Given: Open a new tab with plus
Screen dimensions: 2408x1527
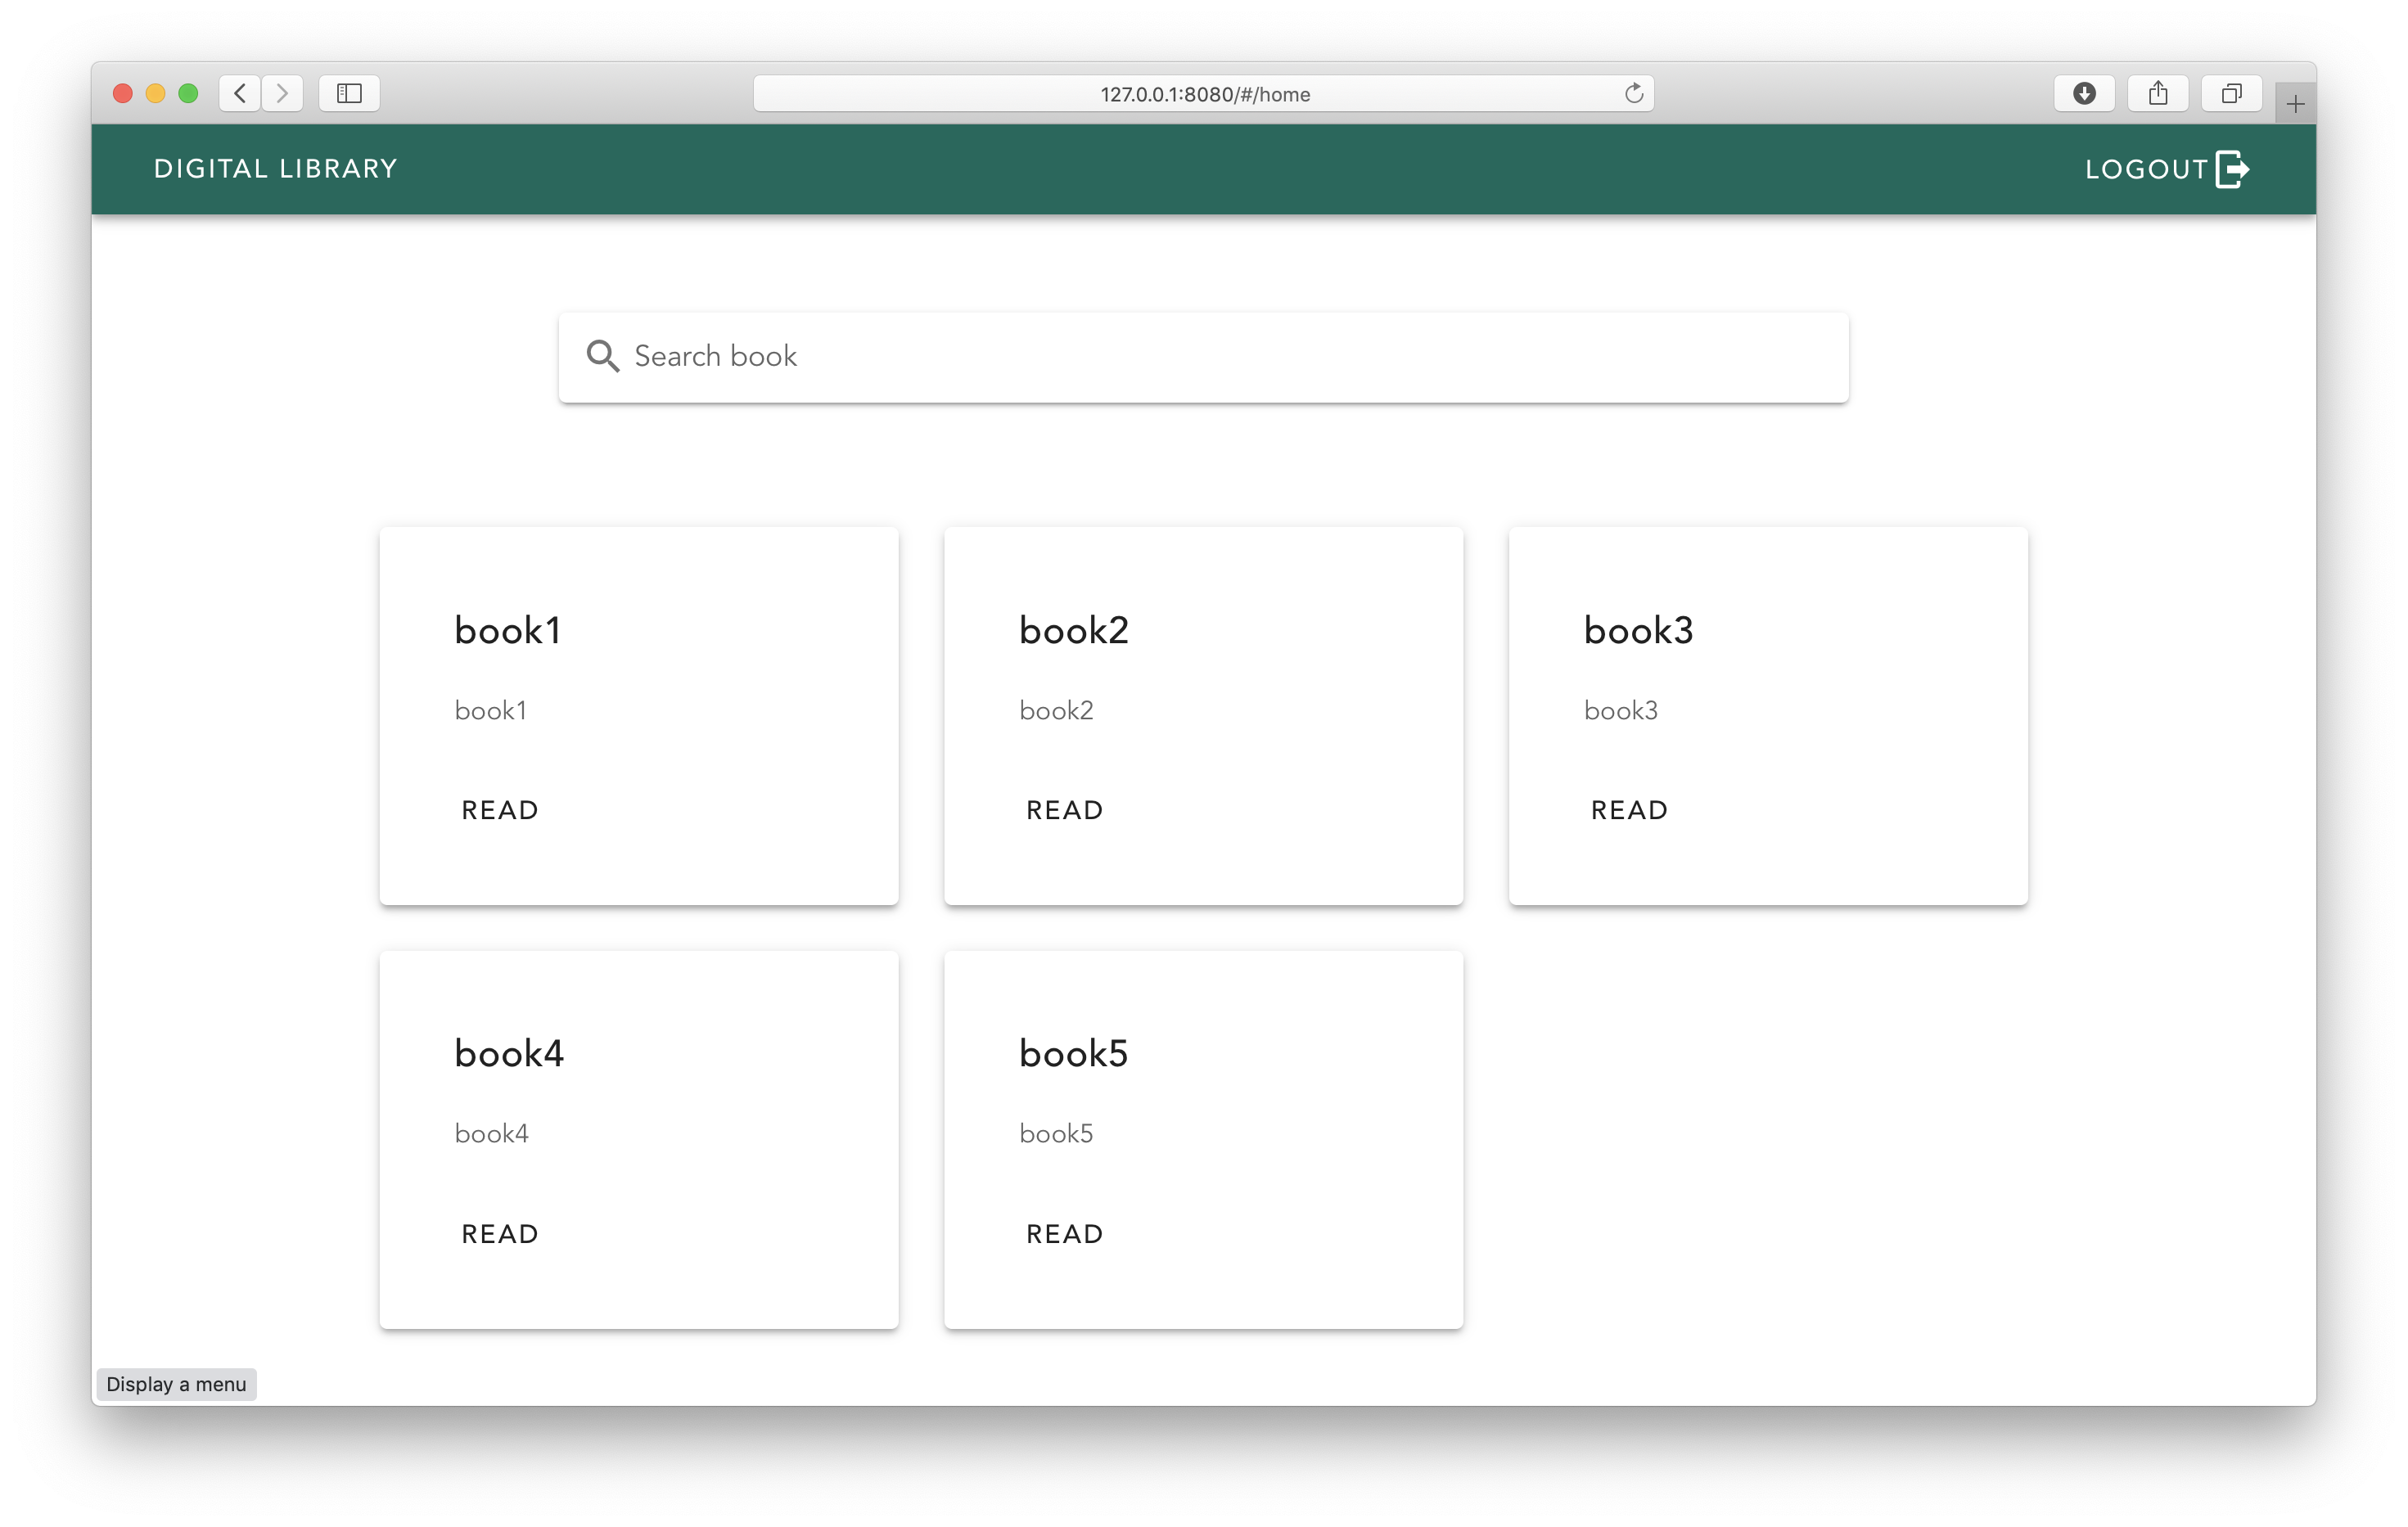Looking at the screenshot, I should coord(2295,104).
